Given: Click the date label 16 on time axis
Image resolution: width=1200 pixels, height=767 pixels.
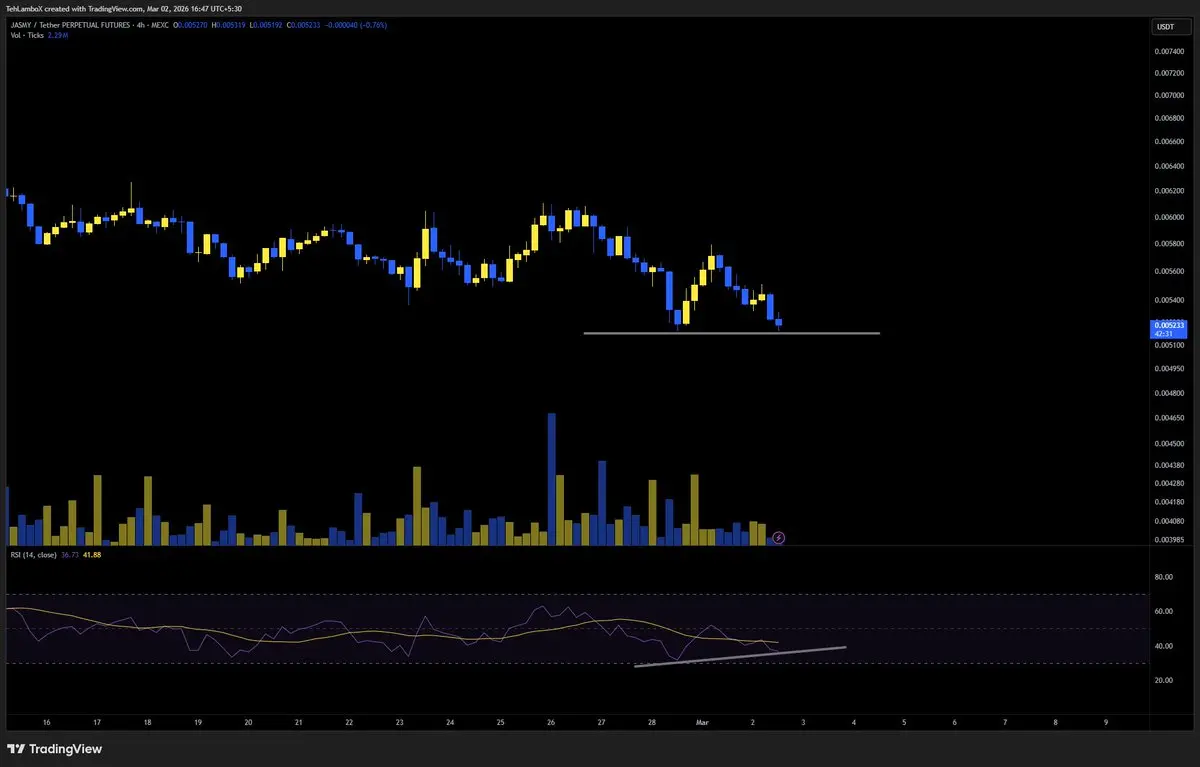Looking at the screenshot, I should (46, 722).
